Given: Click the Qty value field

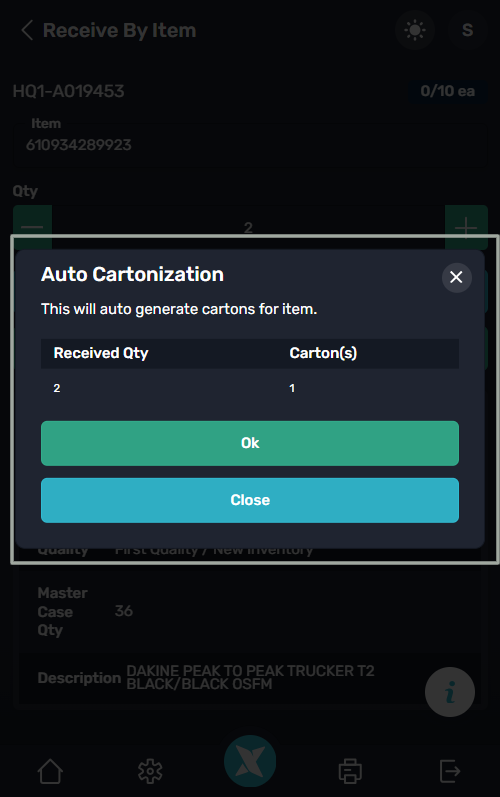Looking at the screenshot, I should [x=248, y=227].
